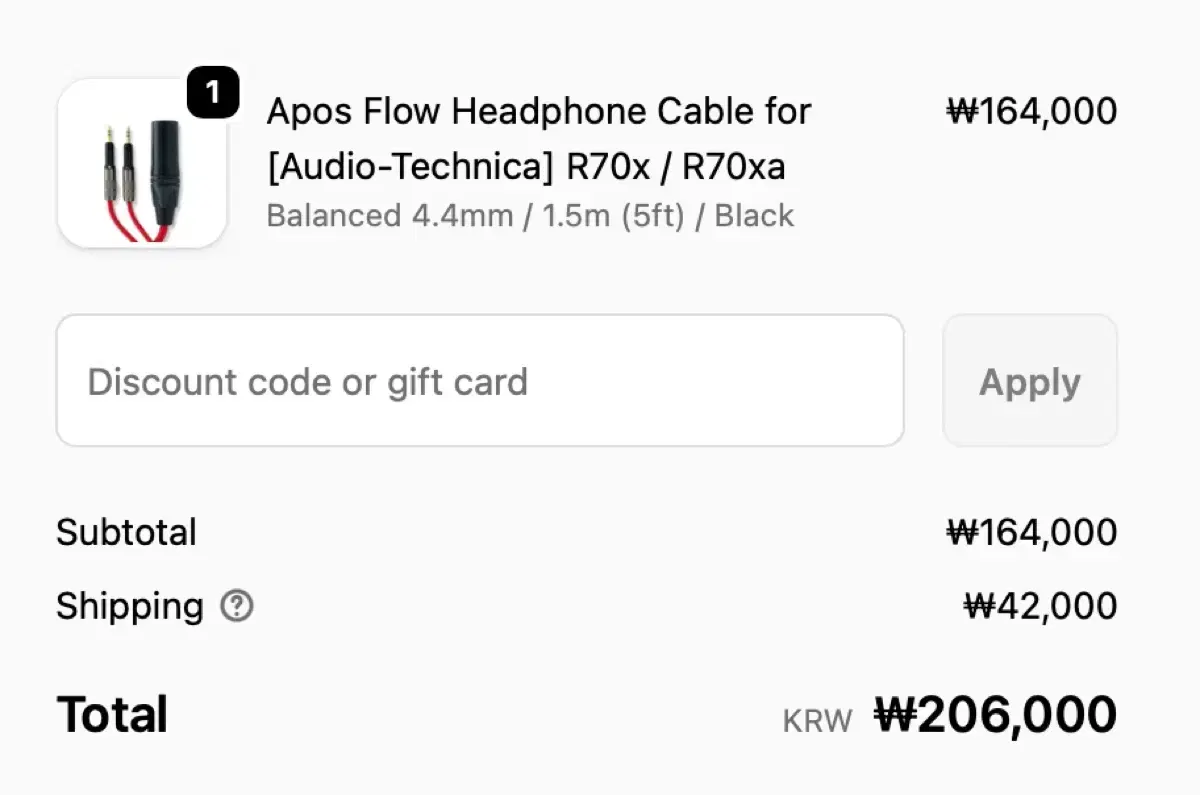The height and width of the screenshot is (795, 1200).
Task: Click the ₩164,000 price beside the product title
Action: tap(1031, 111)
